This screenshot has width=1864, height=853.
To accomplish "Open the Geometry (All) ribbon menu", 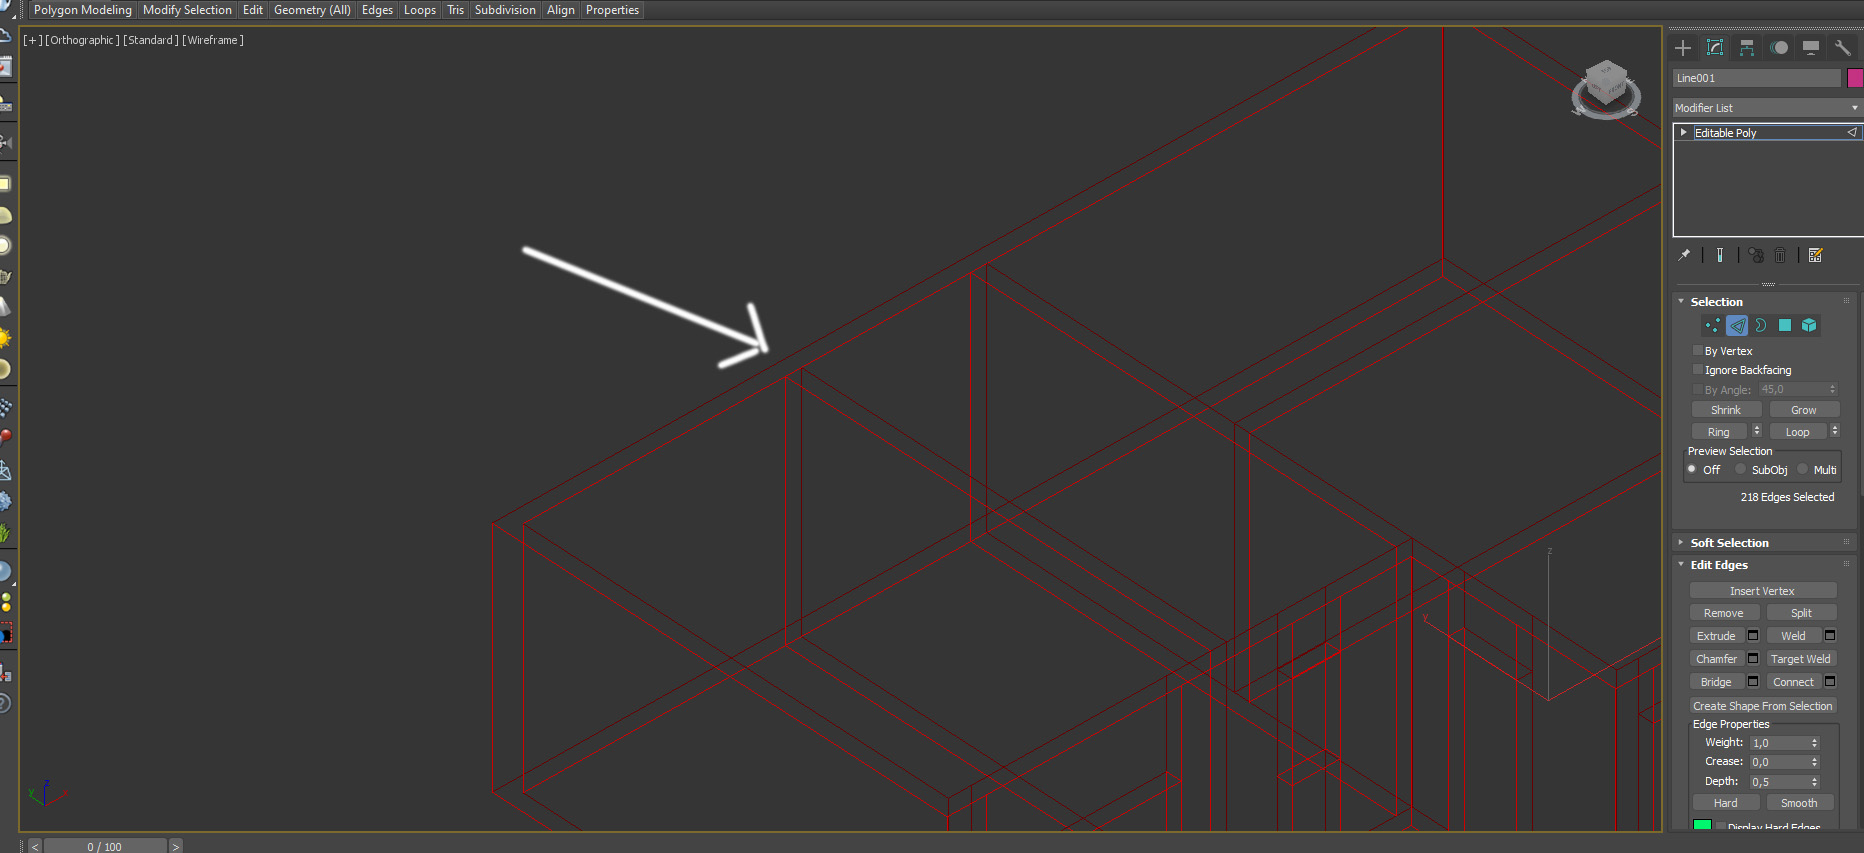I will pos(312,10).
